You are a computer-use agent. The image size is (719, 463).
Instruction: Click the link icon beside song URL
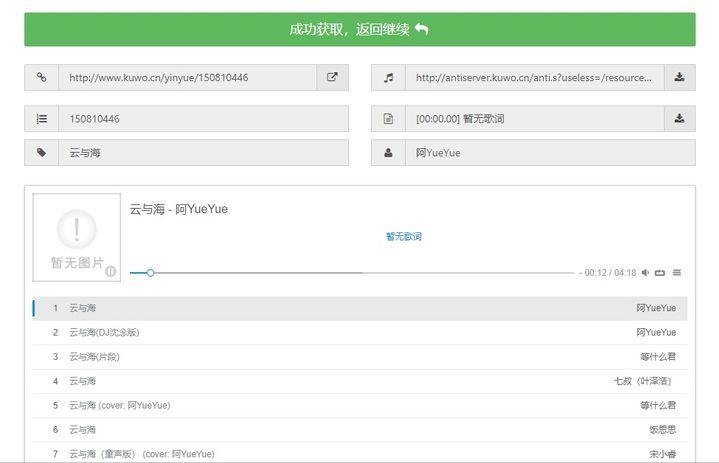click(x=41, y=78)
